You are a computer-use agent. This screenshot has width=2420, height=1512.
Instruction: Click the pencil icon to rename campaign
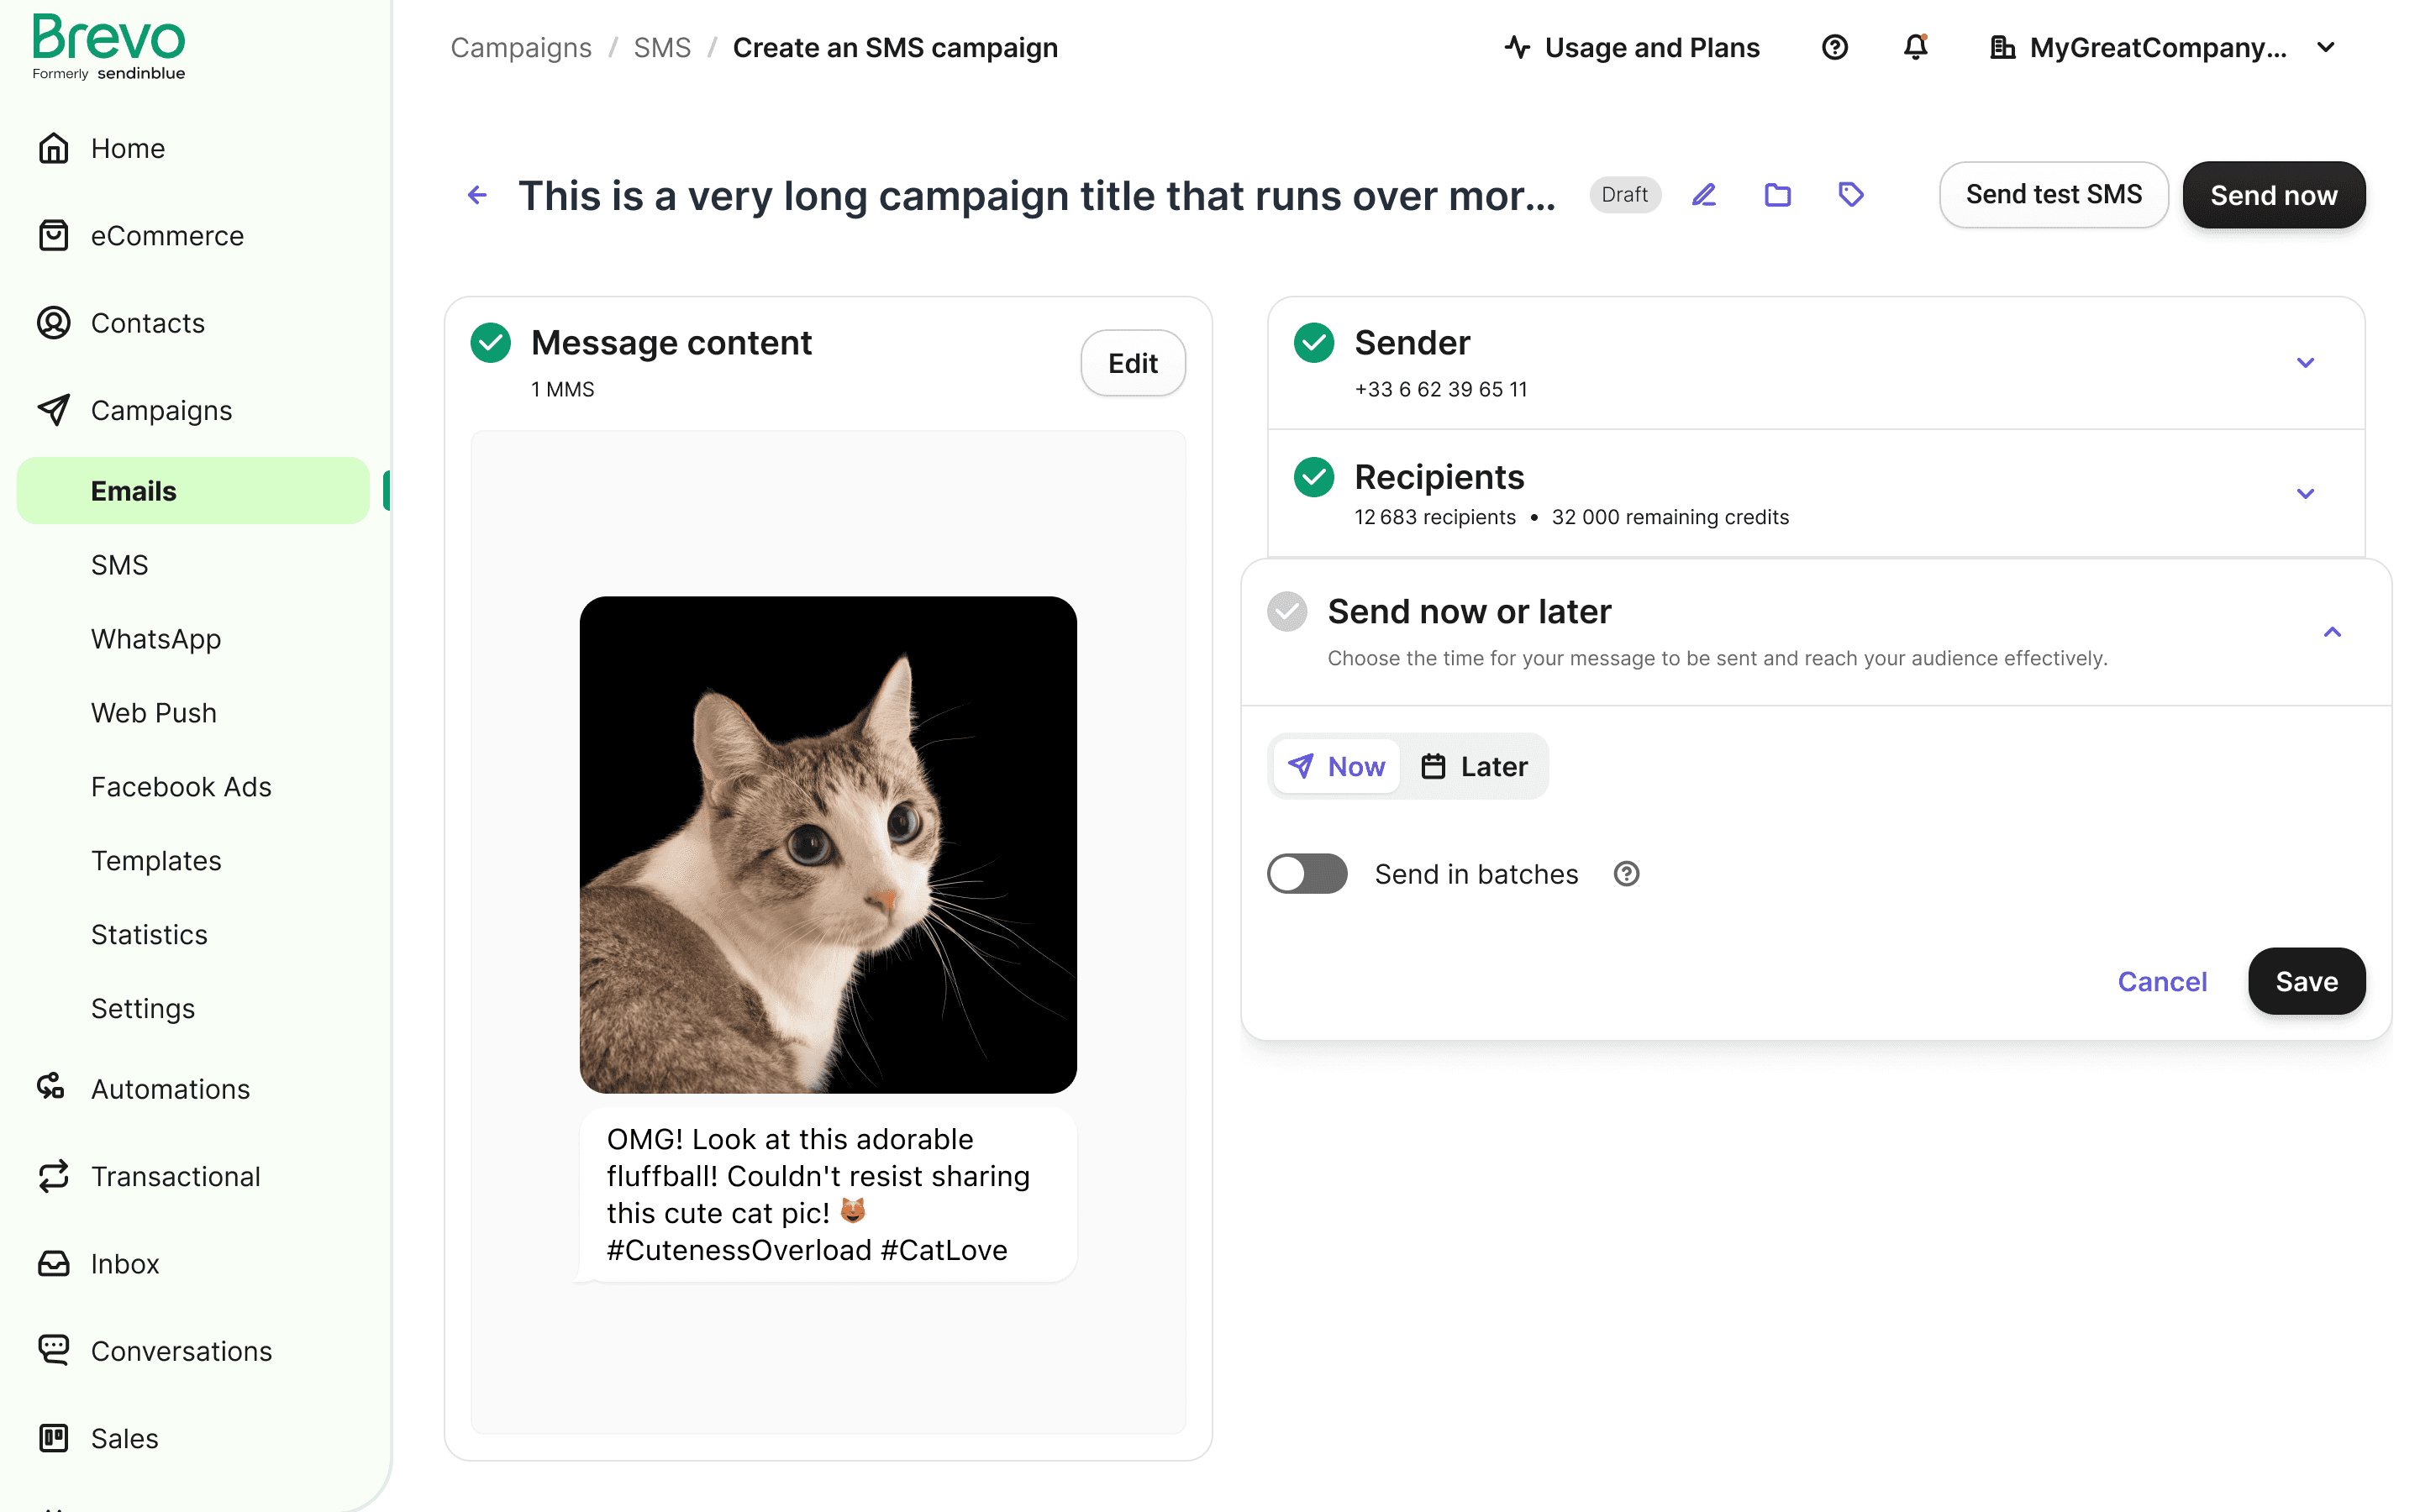click(1704, 195)
